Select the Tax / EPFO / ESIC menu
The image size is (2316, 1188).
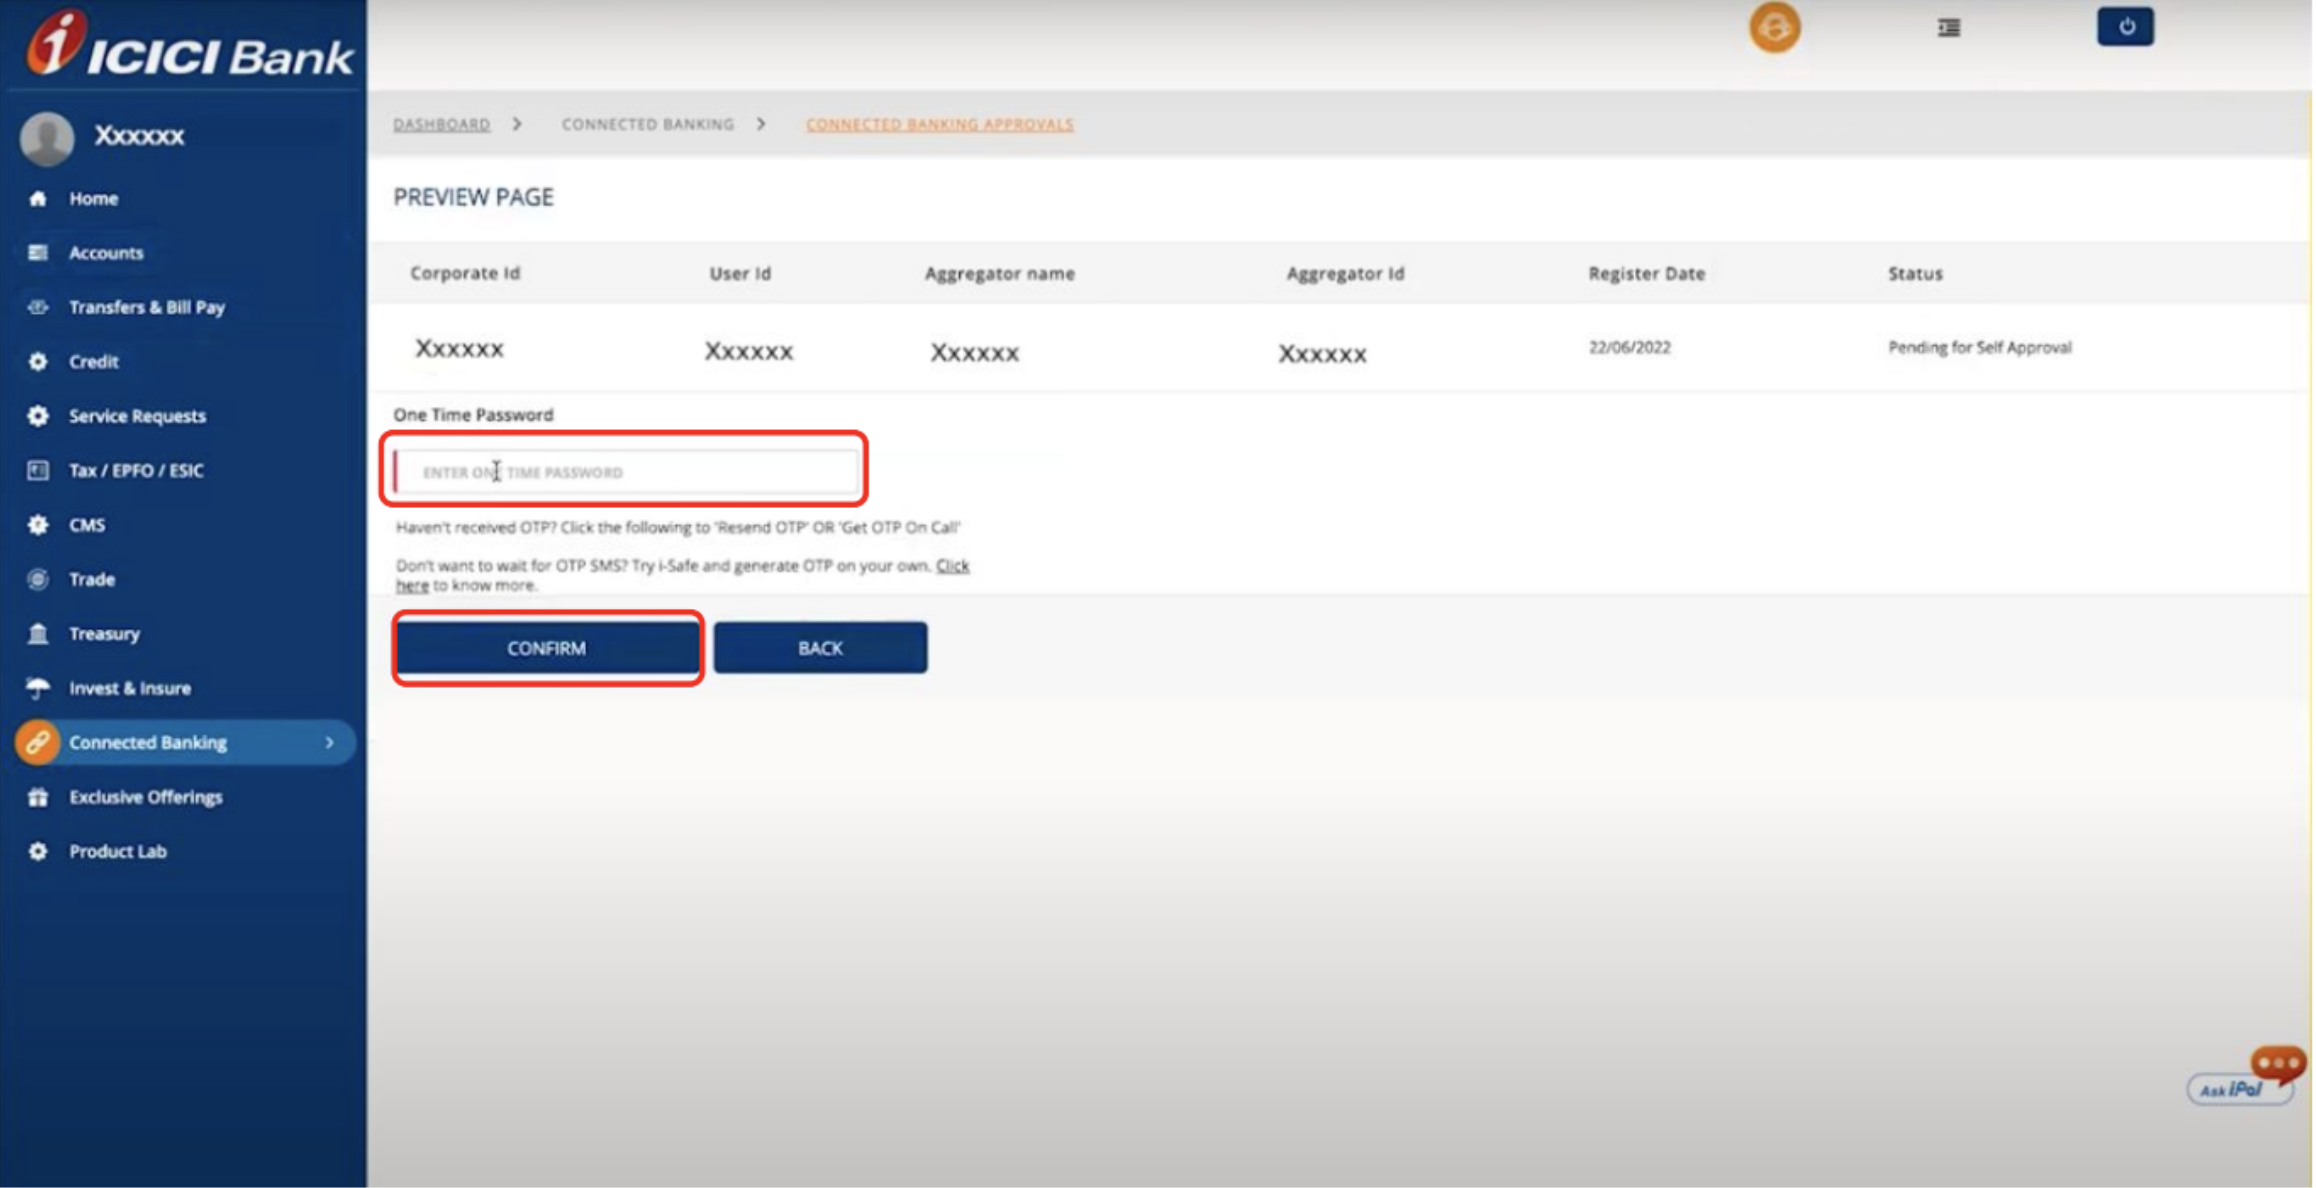coord(136,470)
